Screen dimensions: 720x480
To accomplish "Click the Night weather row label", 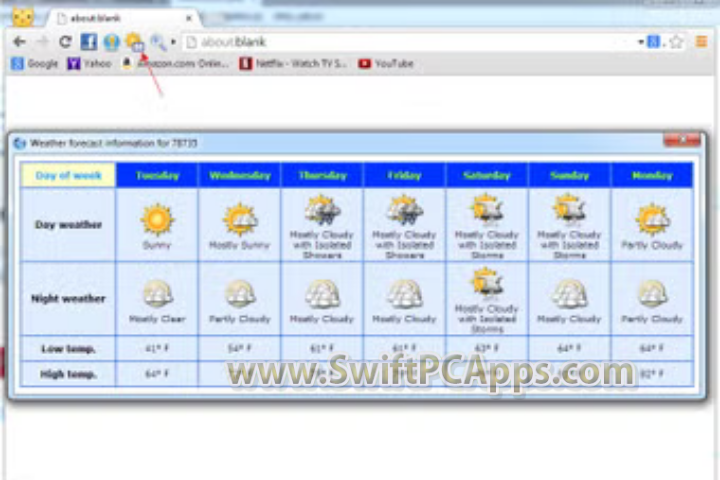I will [68, 299].
